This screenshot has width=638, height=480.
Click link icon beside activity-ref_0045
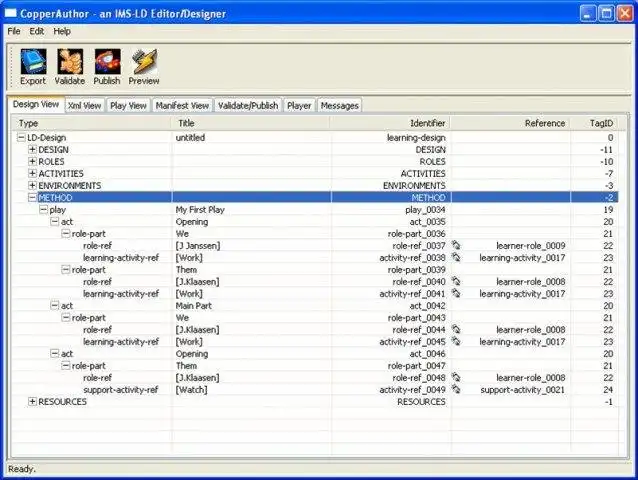pos(456,341)
